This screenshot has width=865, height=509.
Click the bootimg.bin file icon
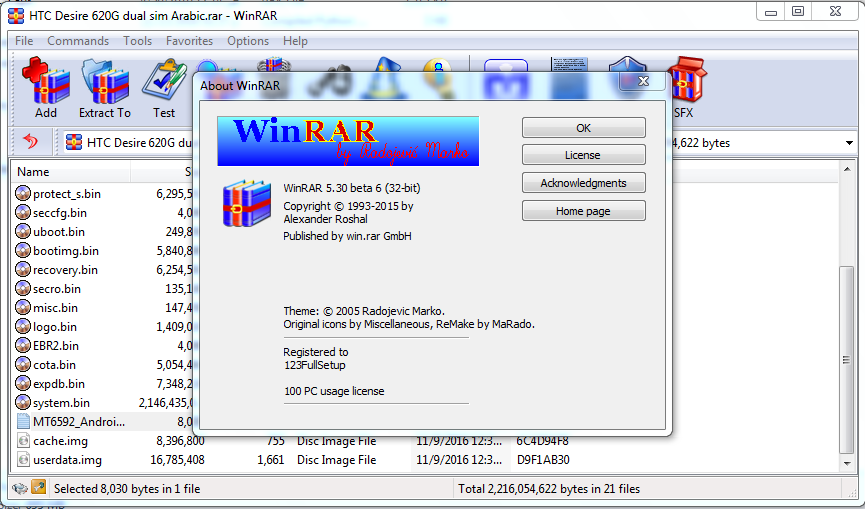coord(23,250)
